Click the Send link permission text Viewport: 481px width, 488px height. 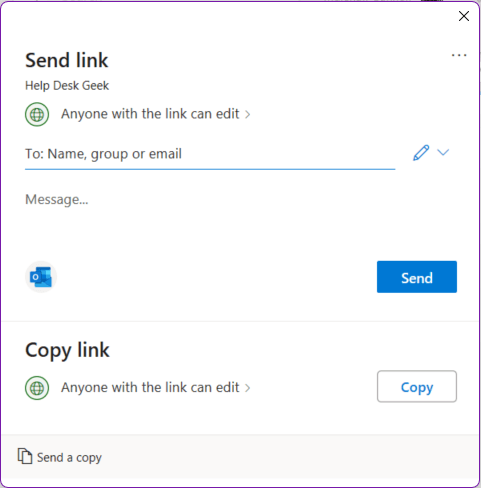click(150, 114)
